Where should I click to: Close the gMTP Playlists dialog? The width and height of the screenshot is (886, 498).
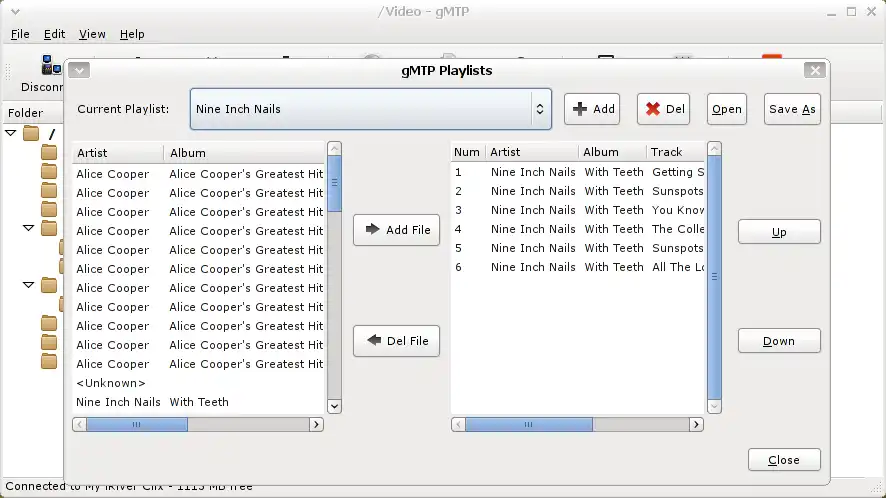784,460
